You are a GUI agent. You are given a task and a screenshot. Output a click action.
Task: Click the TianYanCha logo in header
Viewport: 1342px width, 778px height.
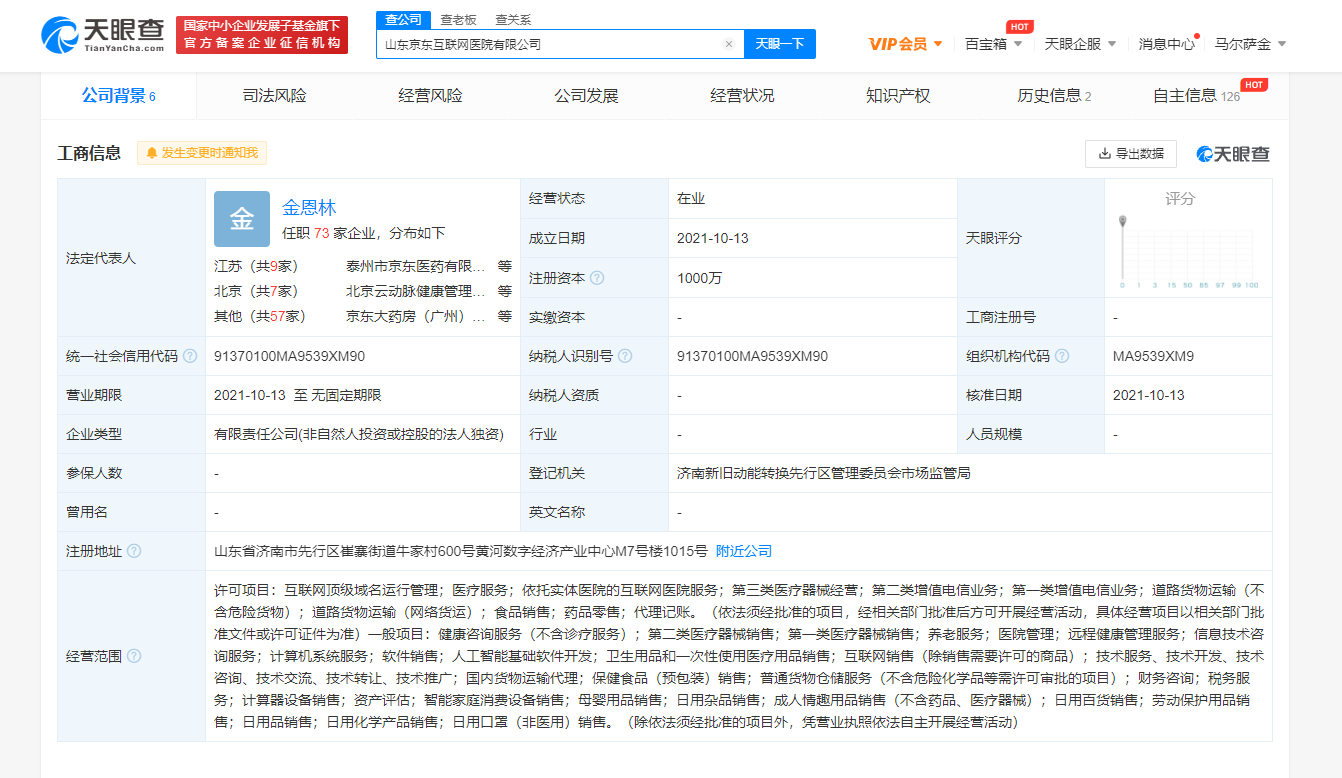tap(103, 34)
